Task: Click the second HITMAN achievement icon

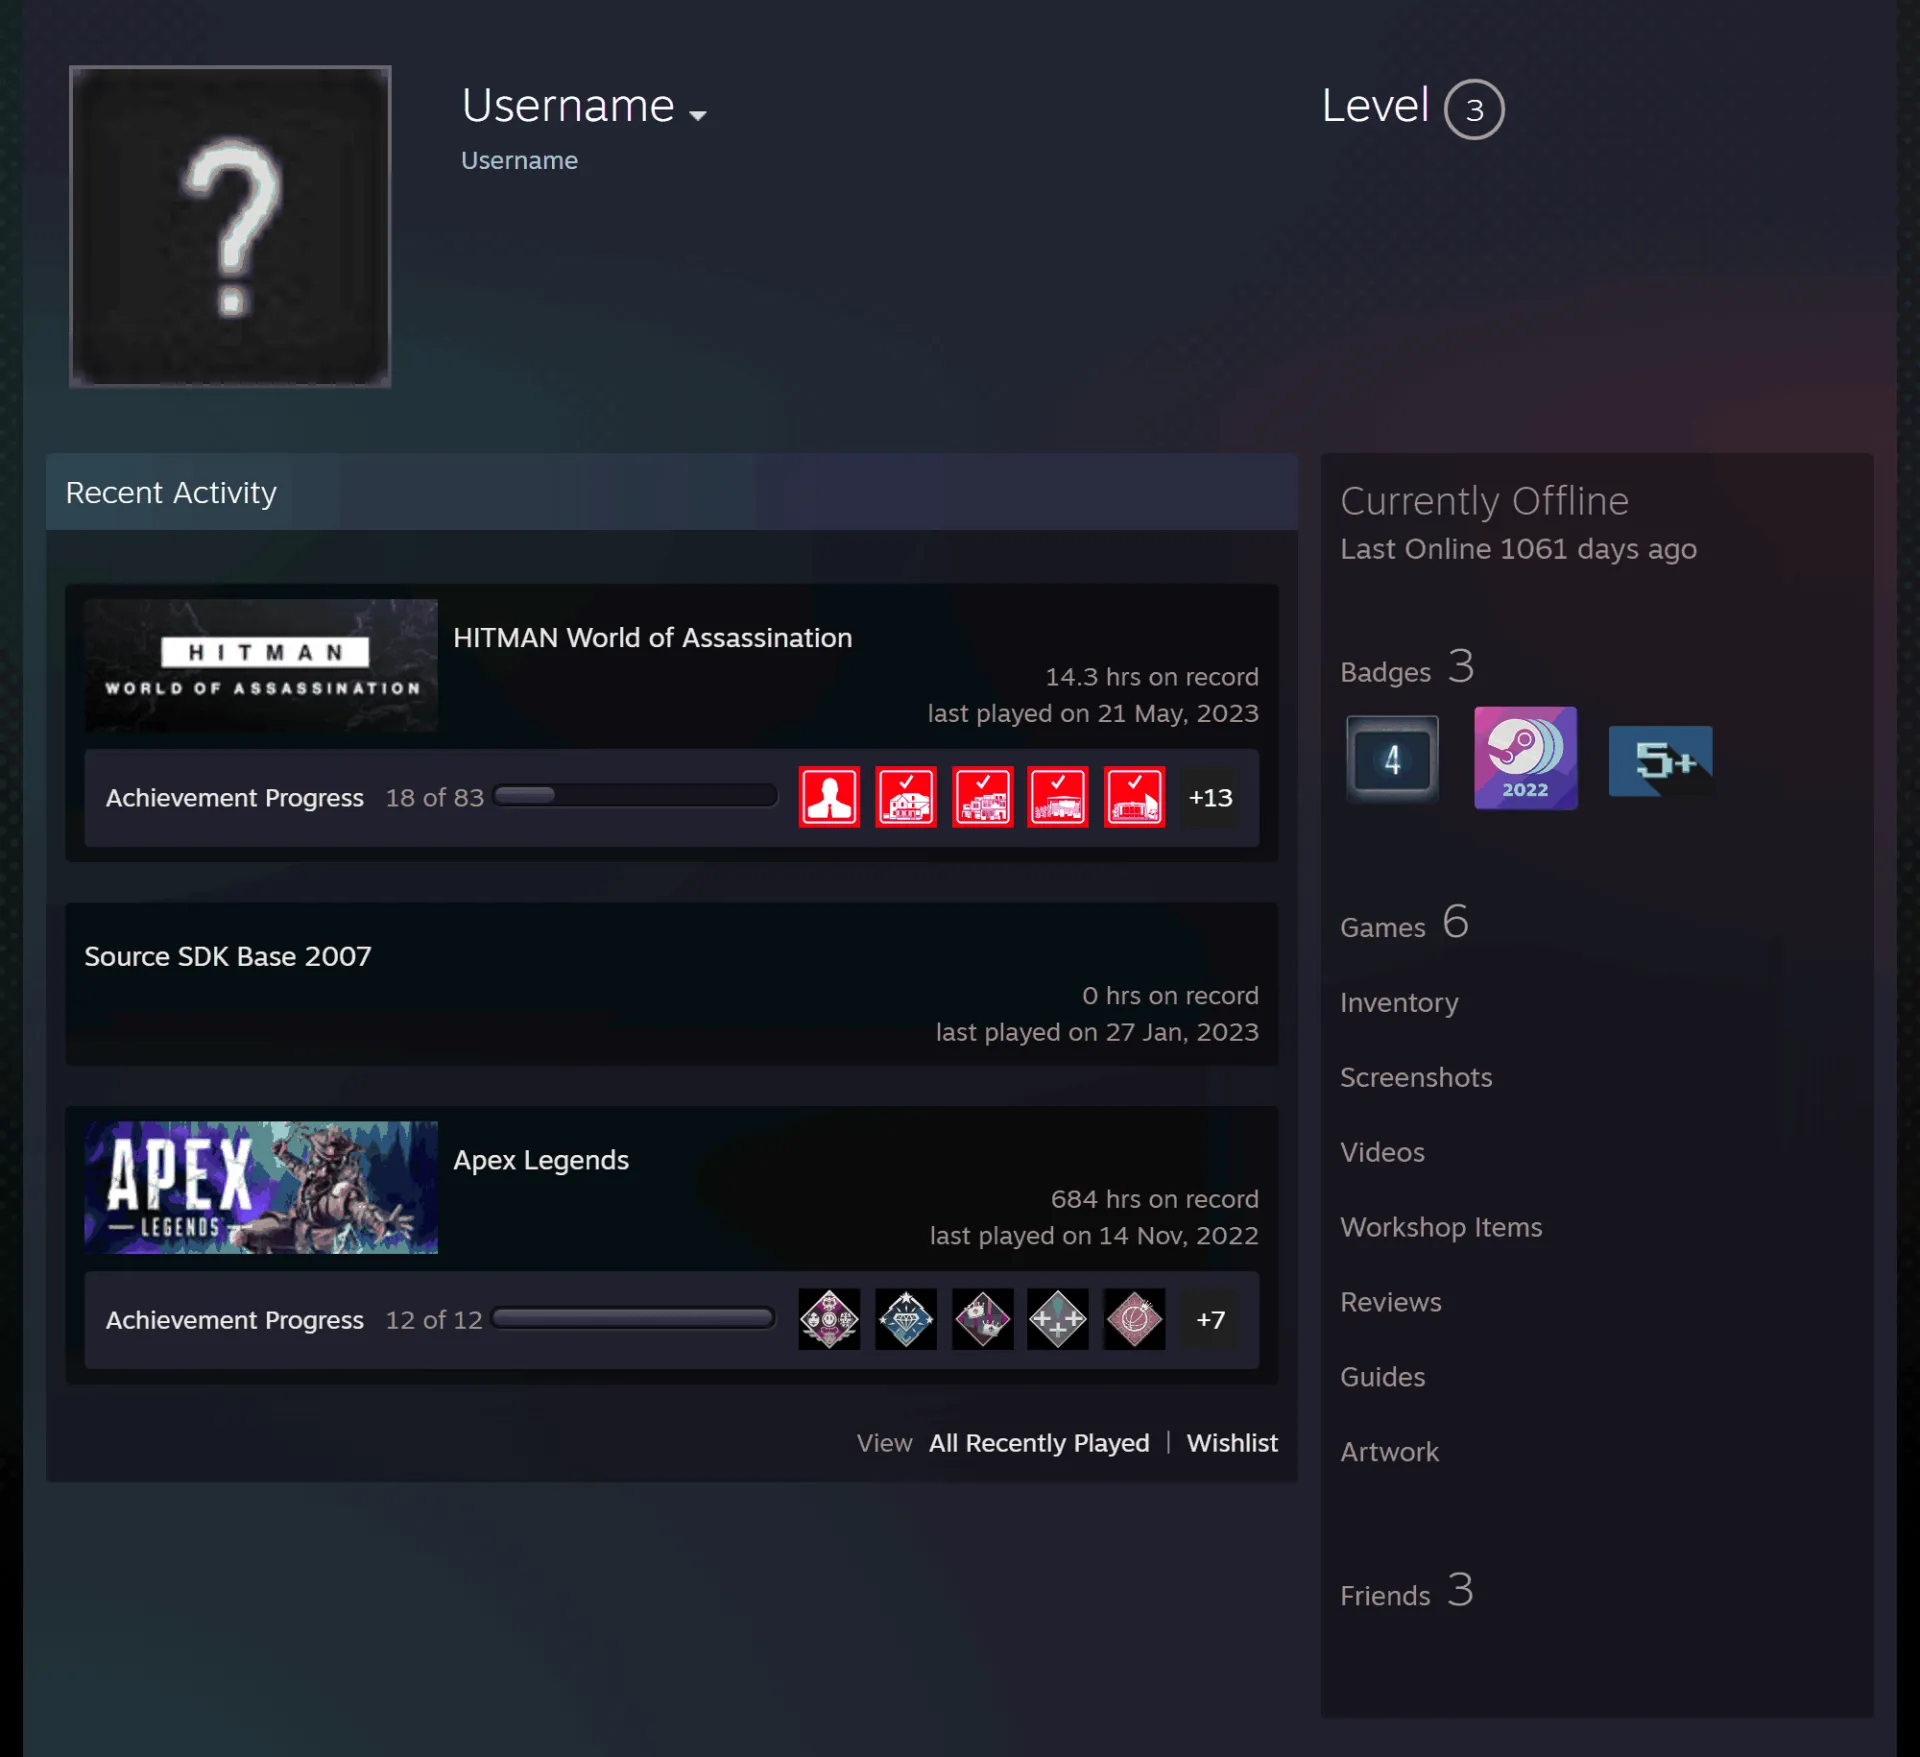Action: tap(906, 797)
